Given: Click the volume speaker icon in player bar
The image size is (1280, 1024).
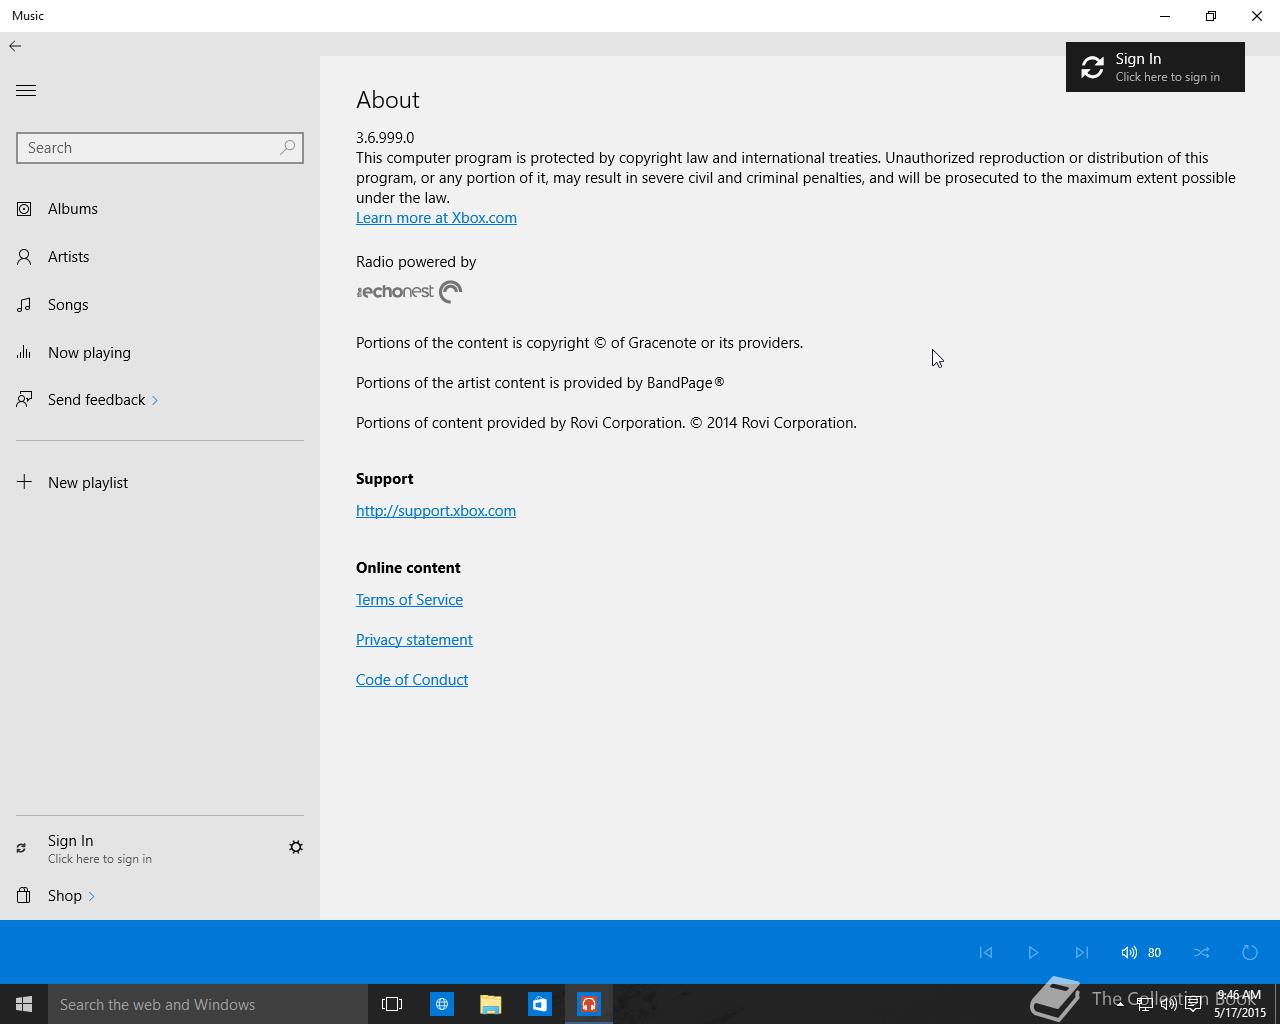Looking at the screenshot, I should point(1129,952).
